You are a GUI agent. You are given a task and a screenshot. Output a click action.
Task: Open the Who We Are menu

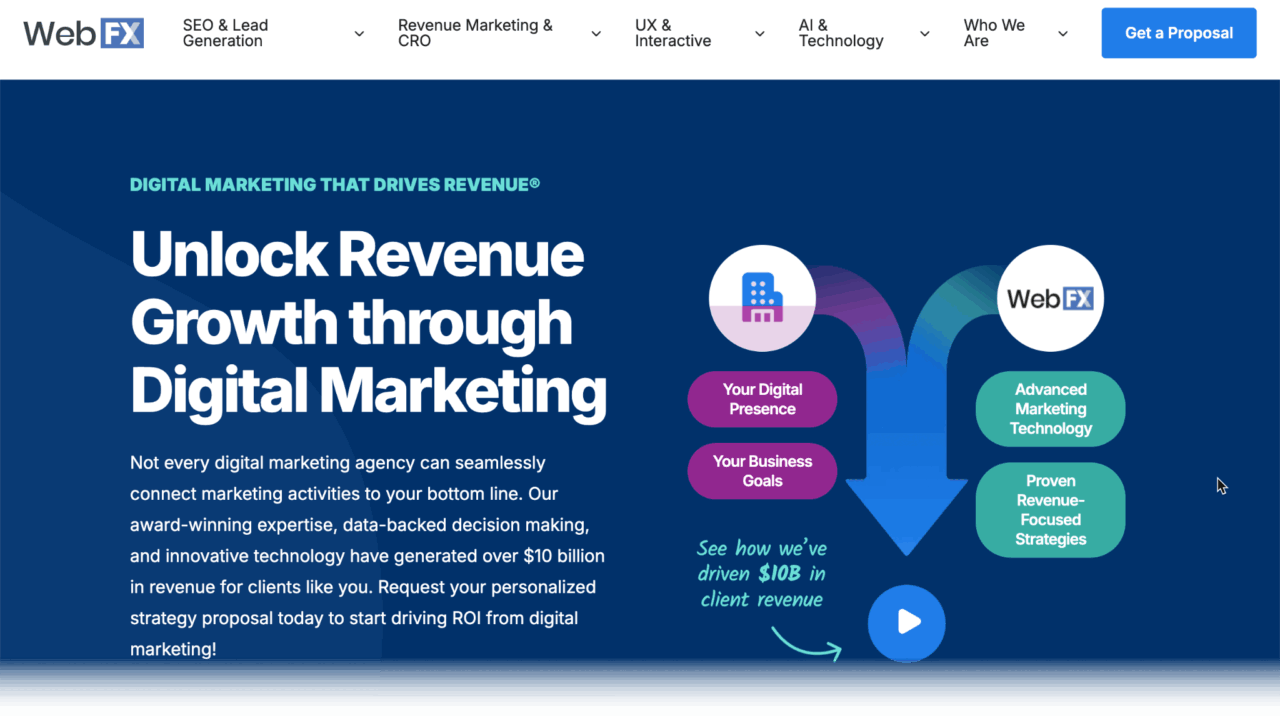click(993, 33)
